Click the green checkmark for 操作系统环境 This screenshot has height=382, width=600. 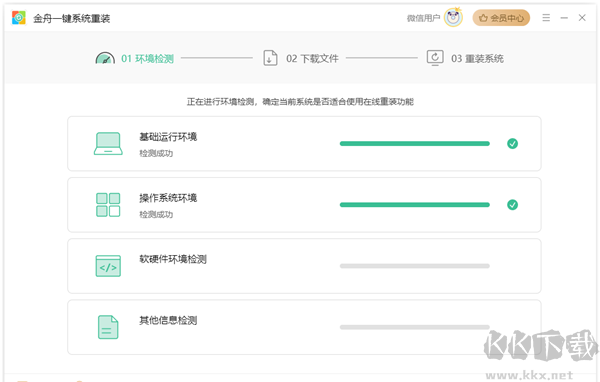click(512, 205)
